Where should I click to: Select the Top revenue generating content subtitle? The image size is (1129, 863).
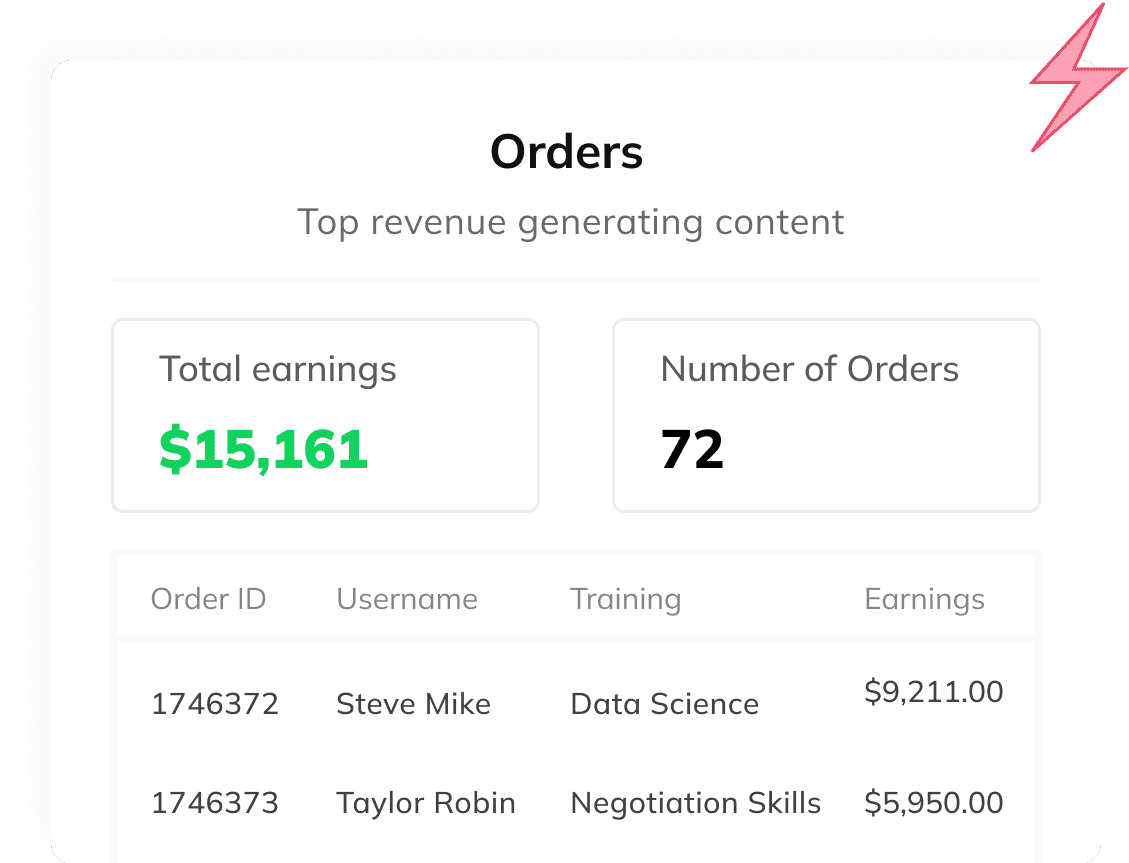pyautogui.click(x=570, y=222)
